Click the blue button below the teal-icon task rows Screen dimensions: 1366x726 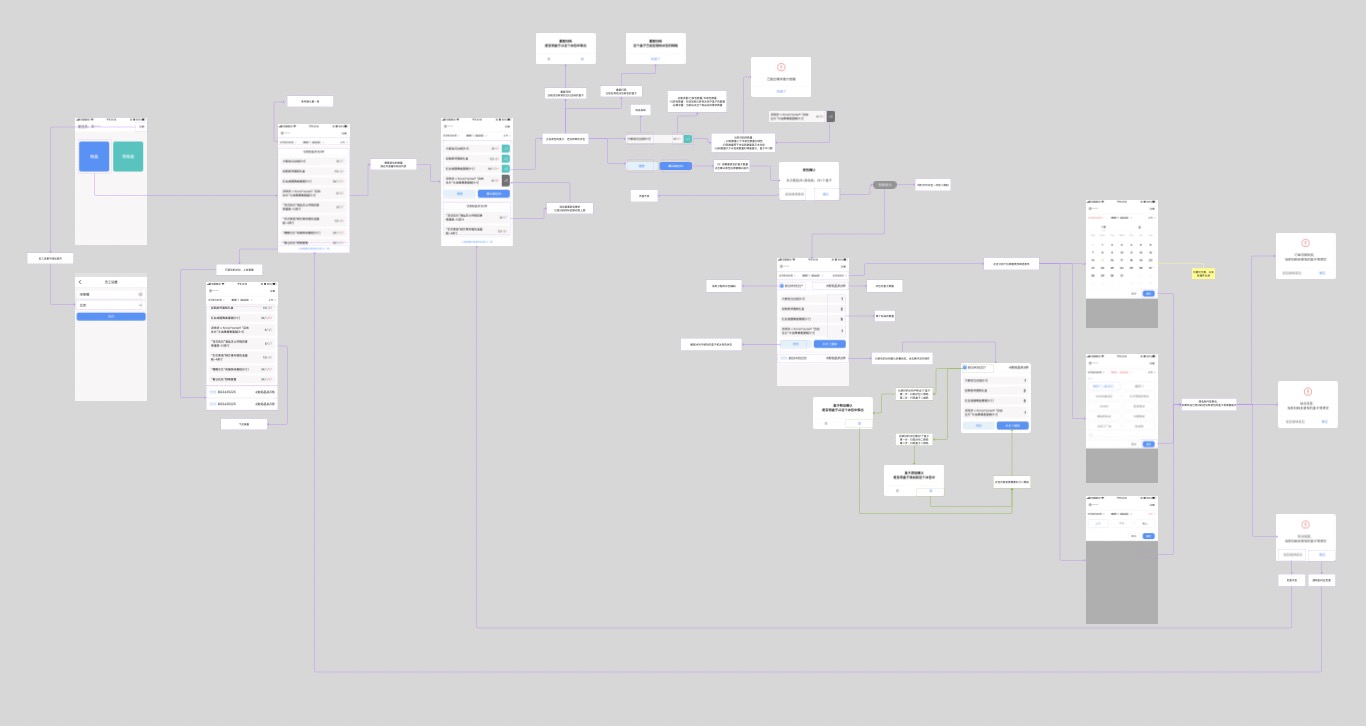(493, 194)
